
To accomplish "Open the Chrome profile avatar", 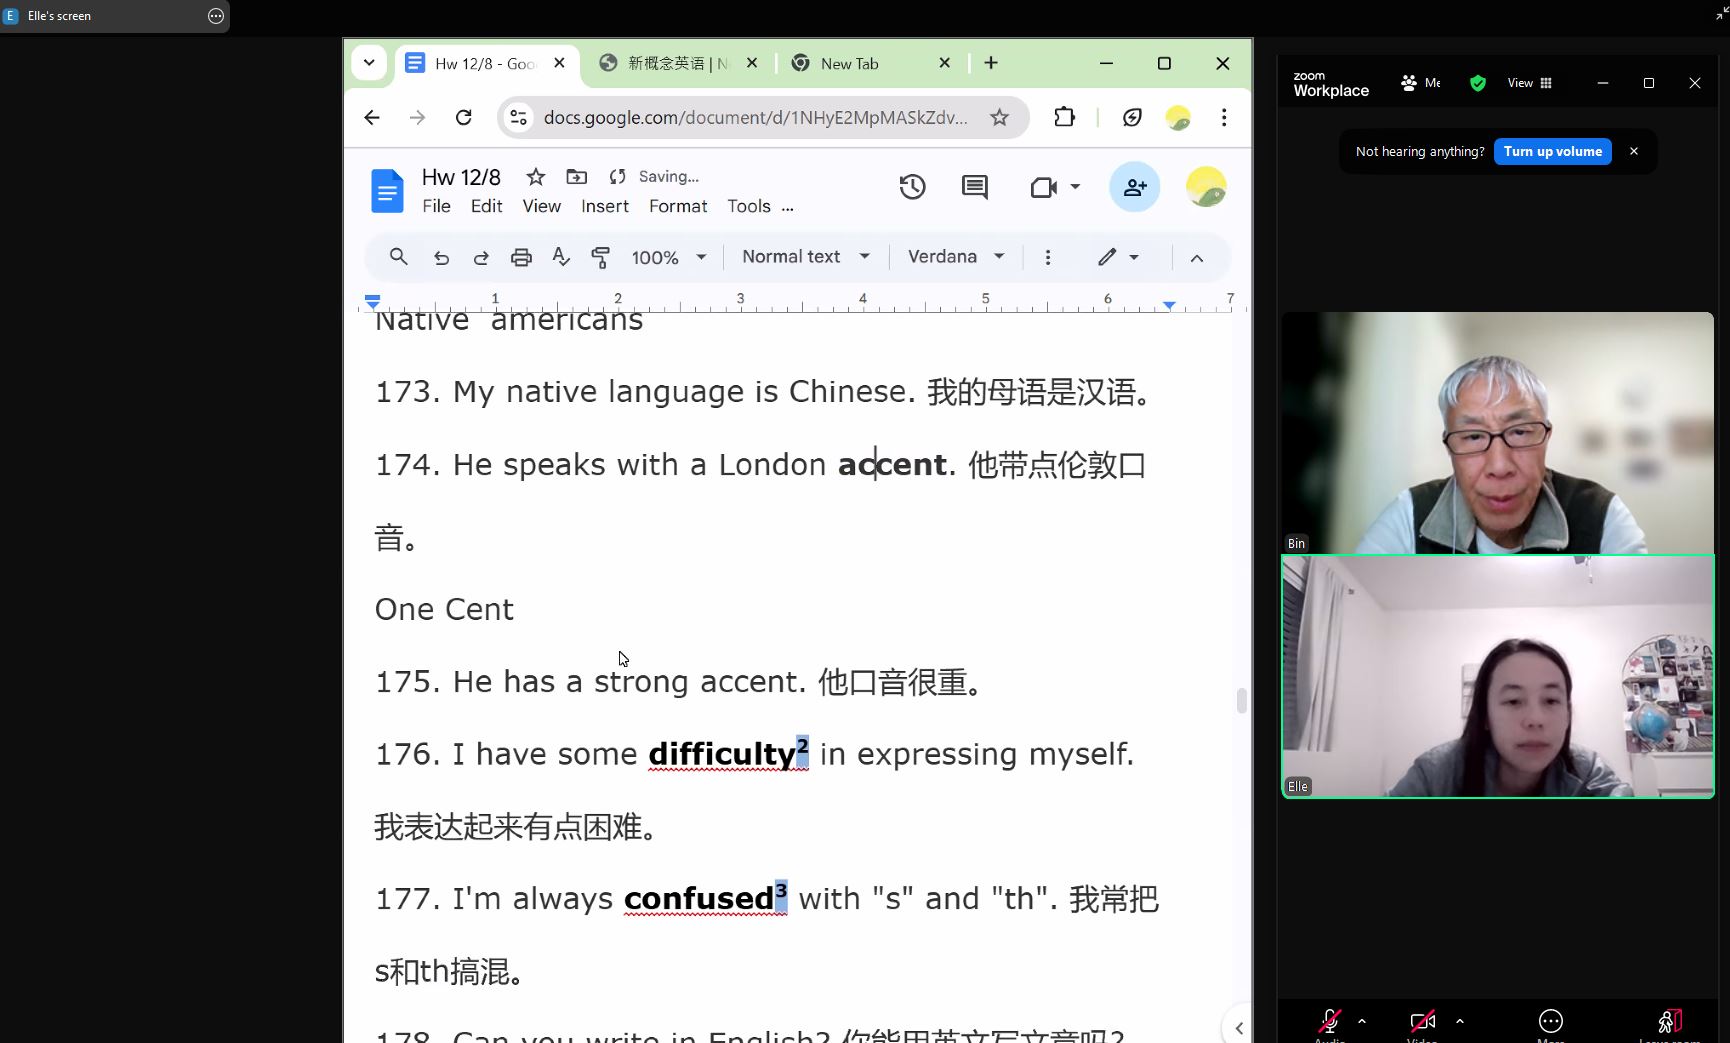I will click(x=1178, y=118).
